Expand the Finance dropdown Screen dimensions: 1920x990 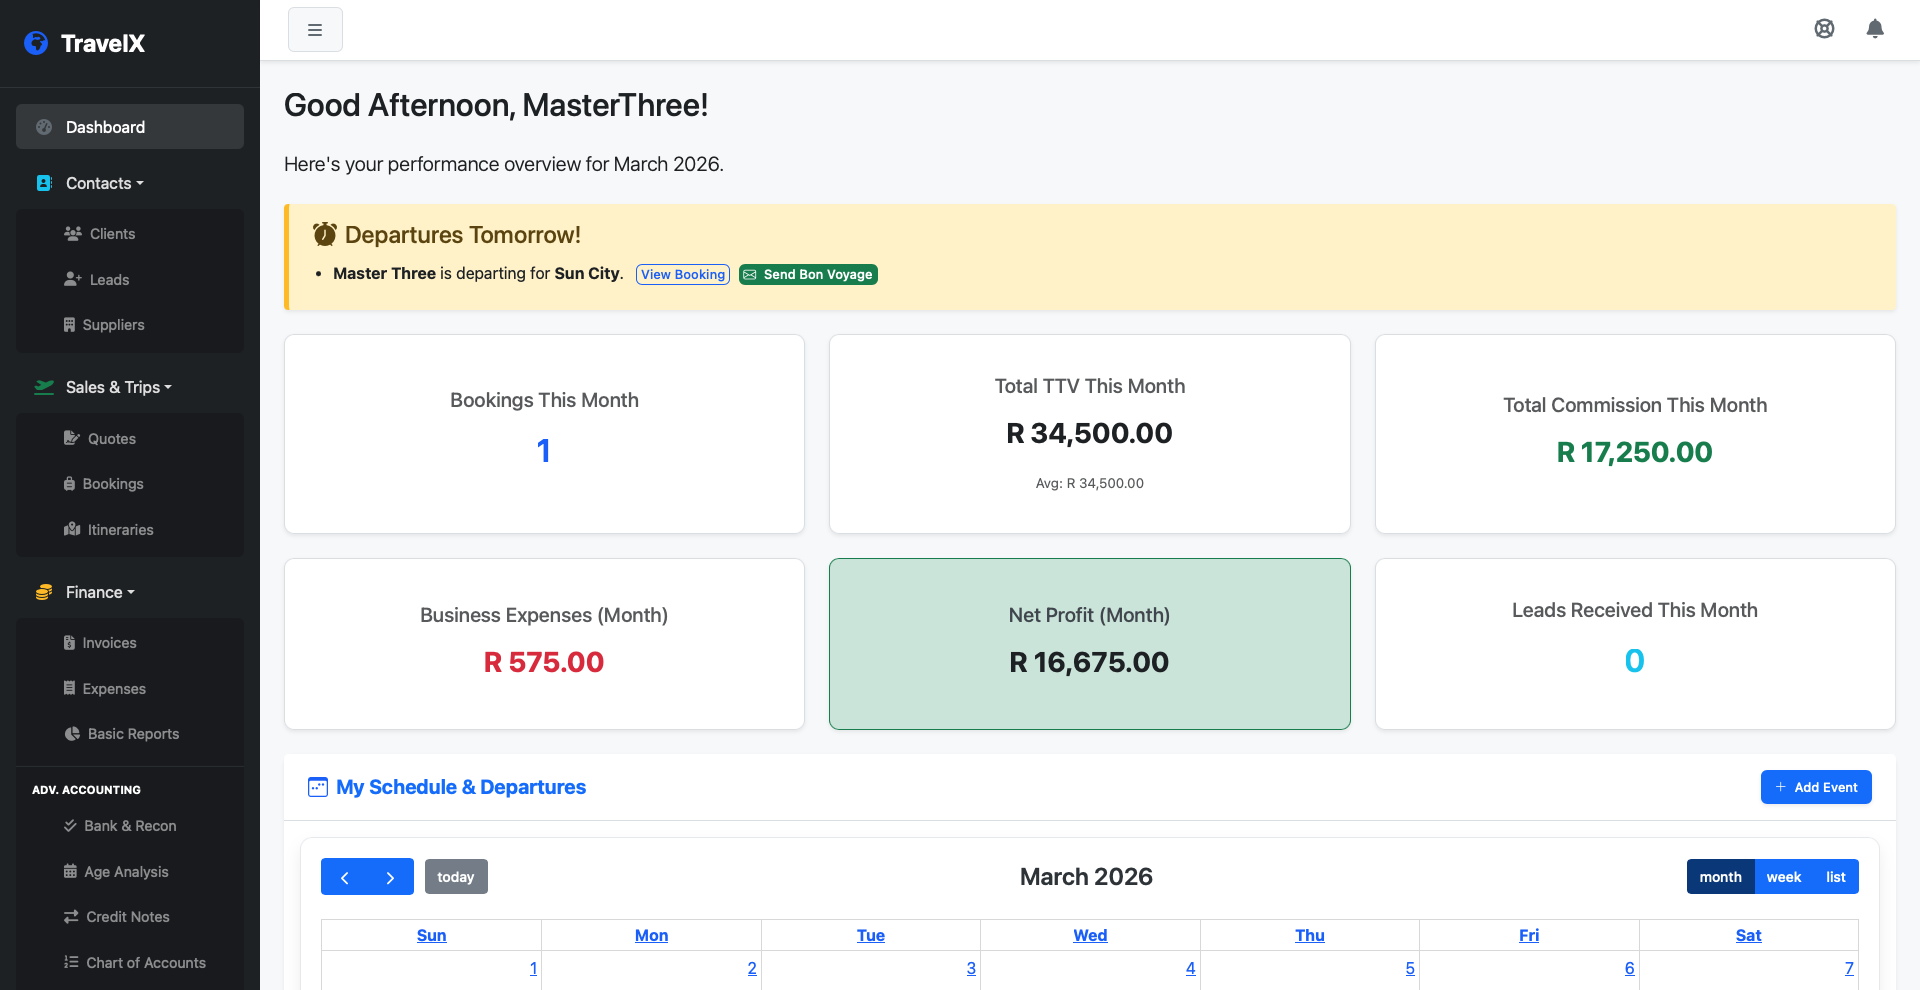(x=94, y=592)
